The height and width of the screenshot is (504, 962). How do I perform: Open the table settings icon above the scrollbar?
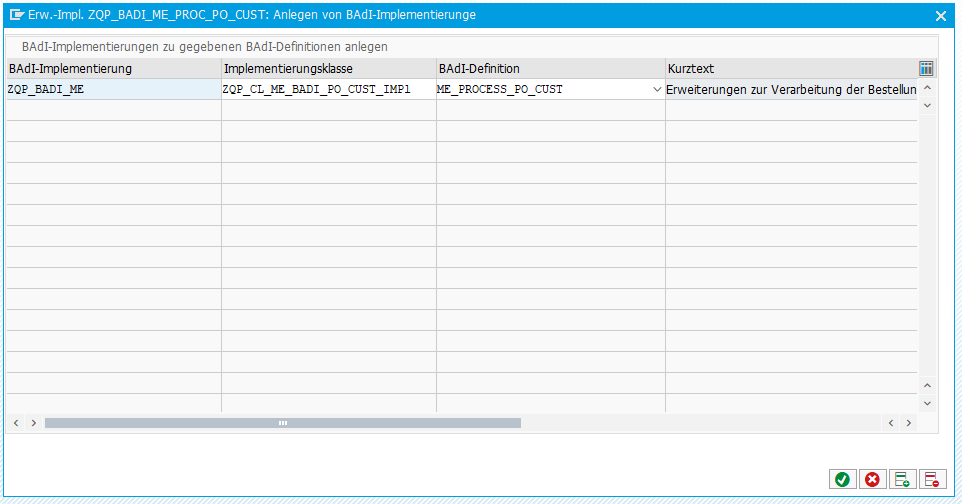926,68
